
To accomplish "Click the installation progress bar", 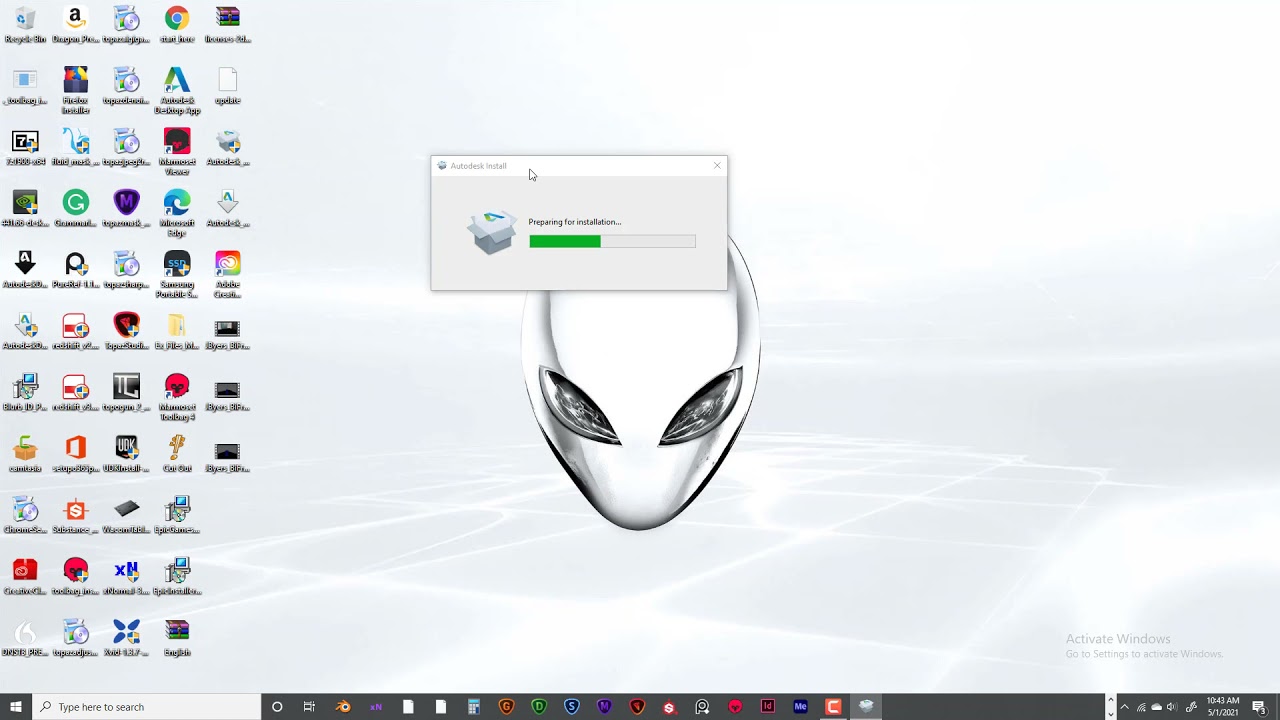I will [612, 241].
